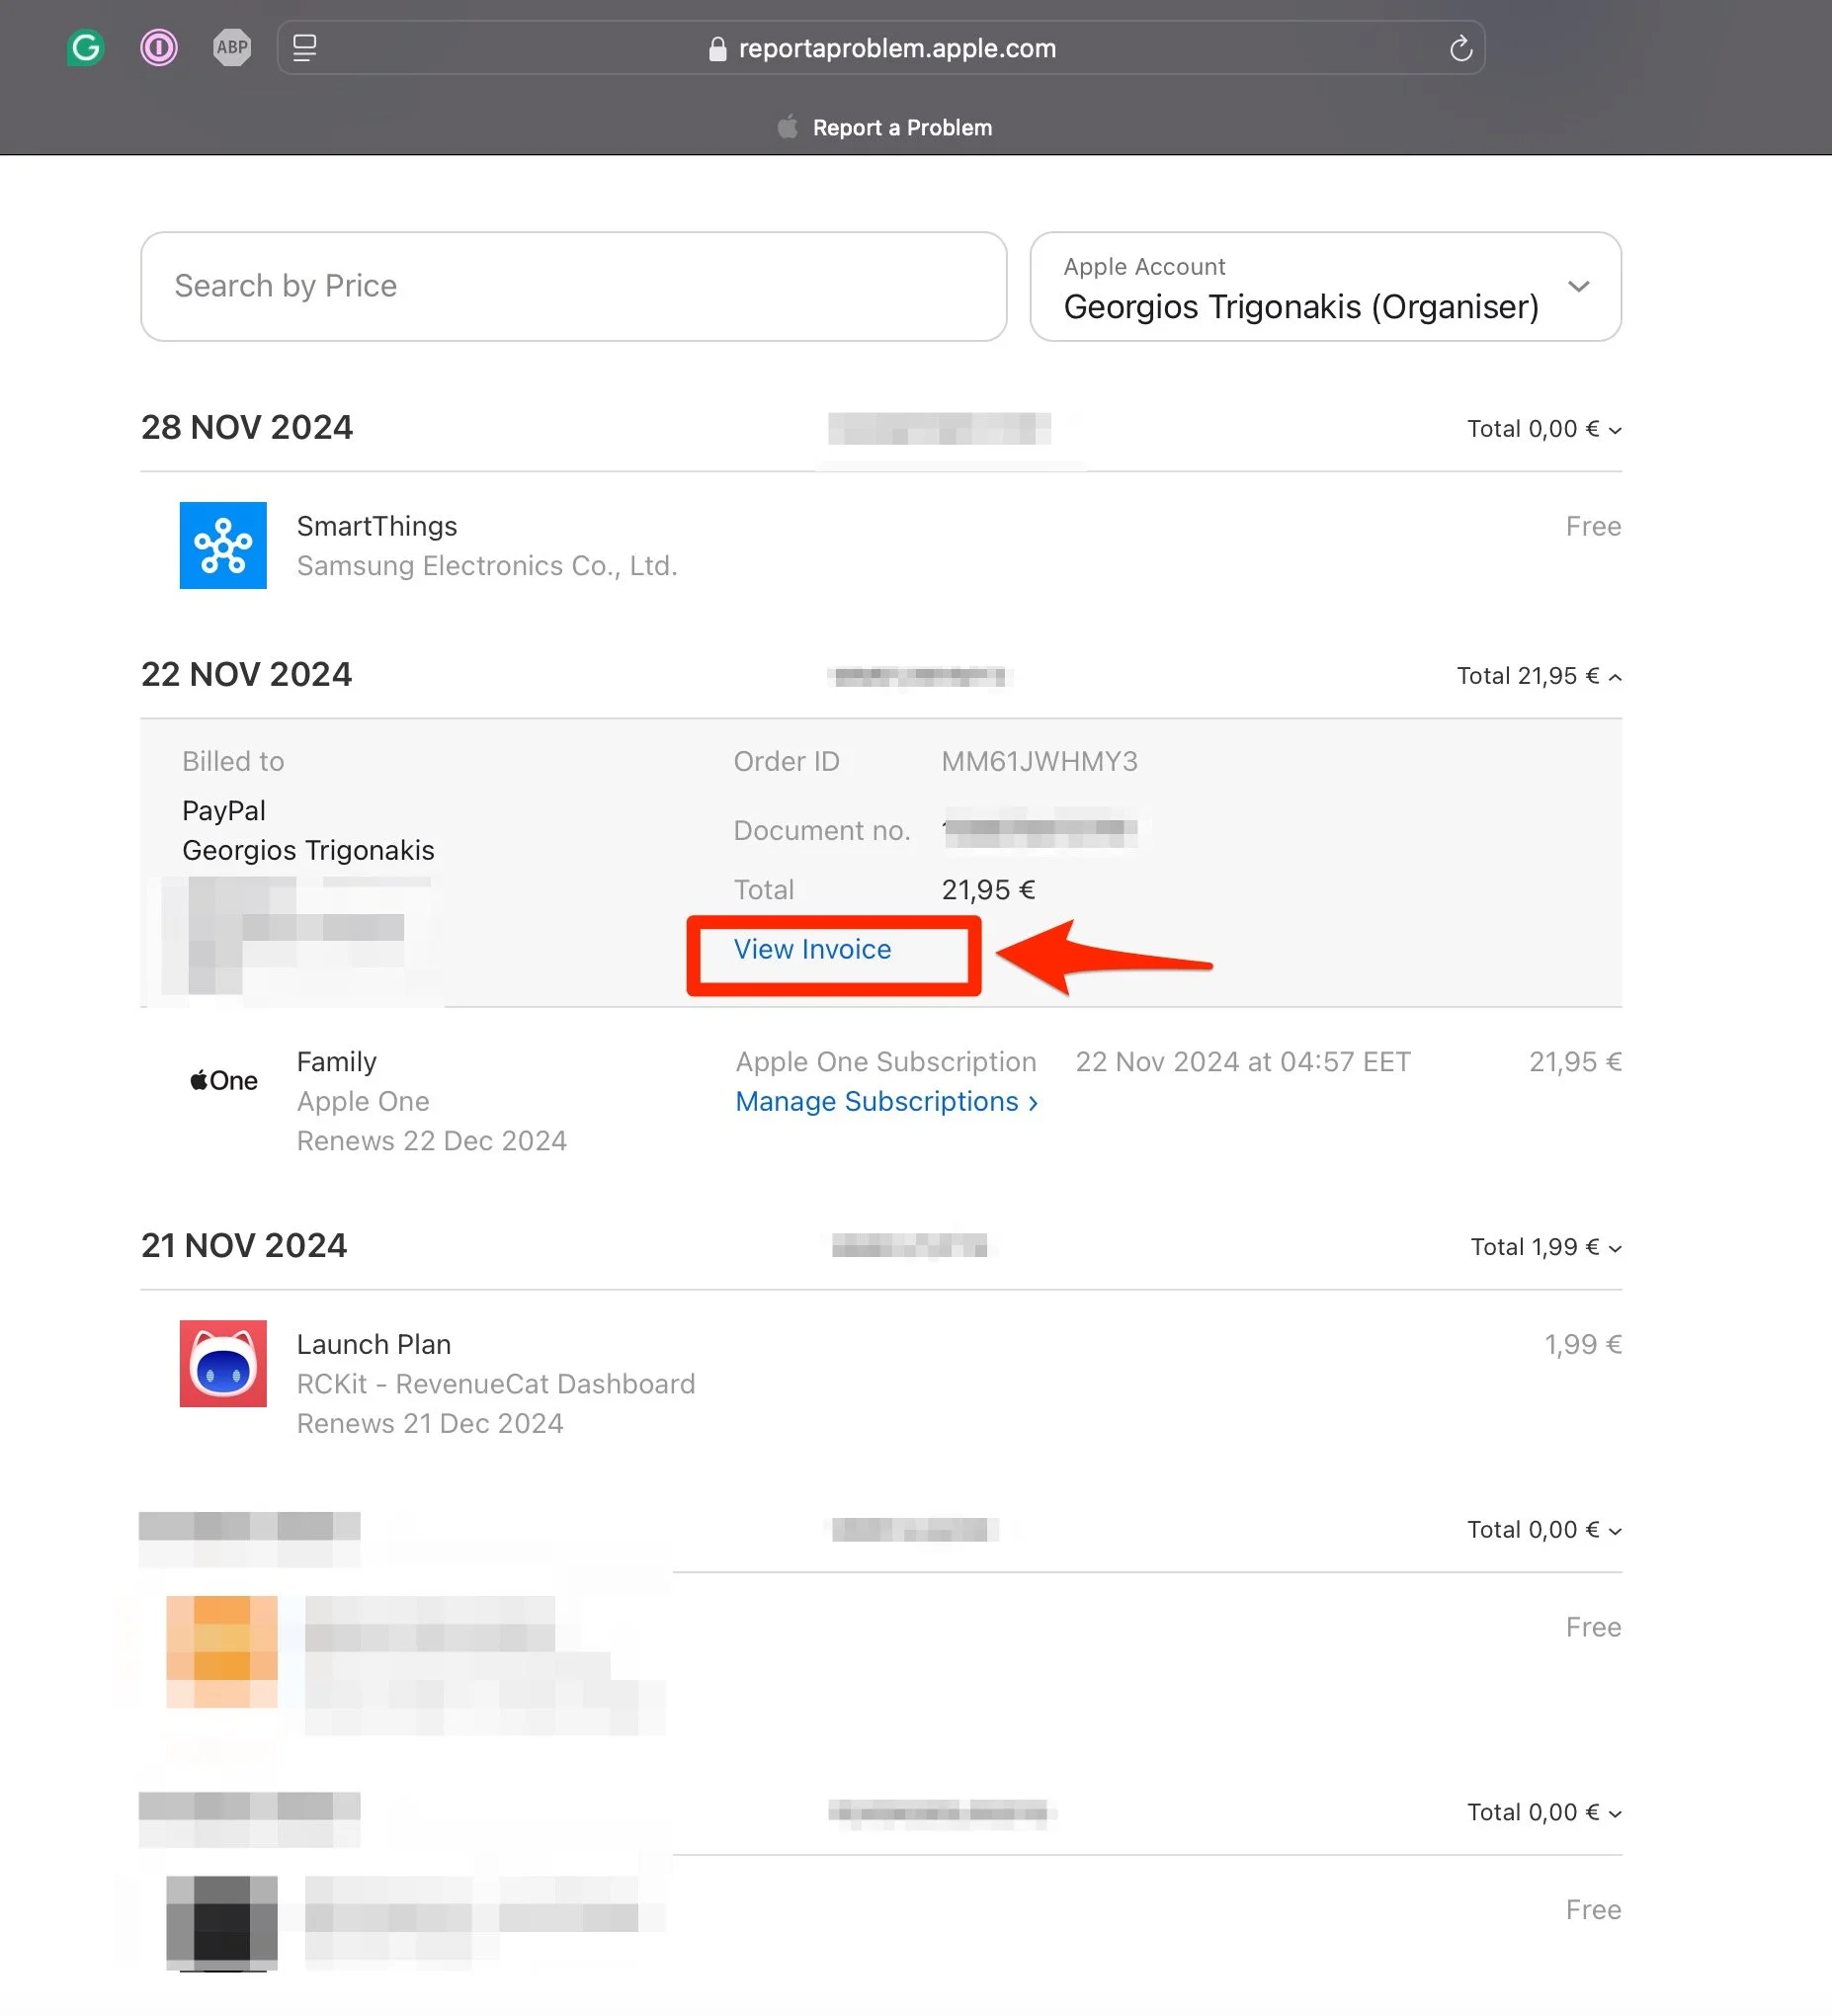1832x2016 pixels.
Task: Click the Apple One logo
Action: [224, 1081]
